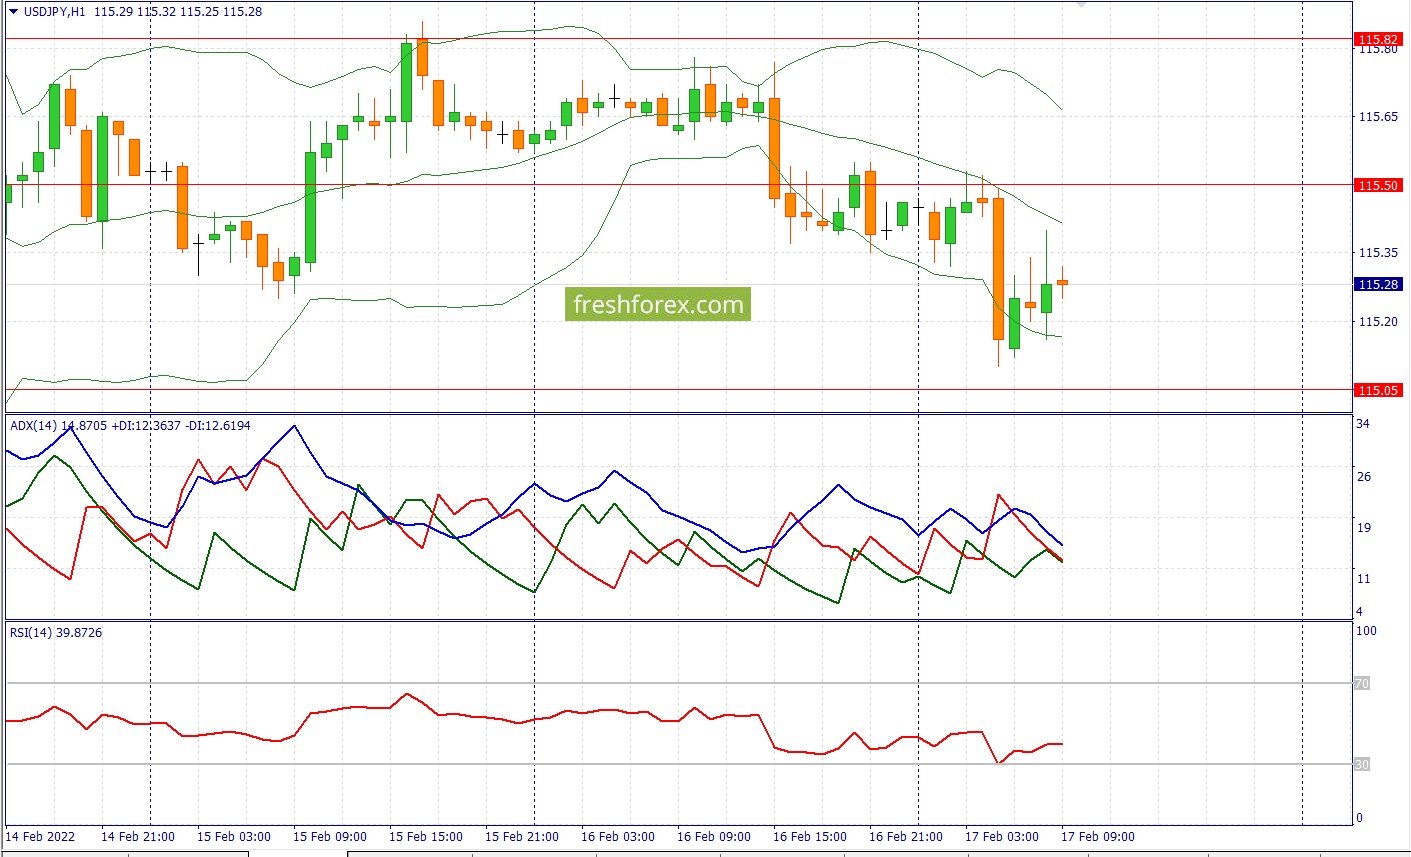Screen dimensions: 1411x857
Task: Click the 15 Feb 03:00 time label
Action: (234, 837)
